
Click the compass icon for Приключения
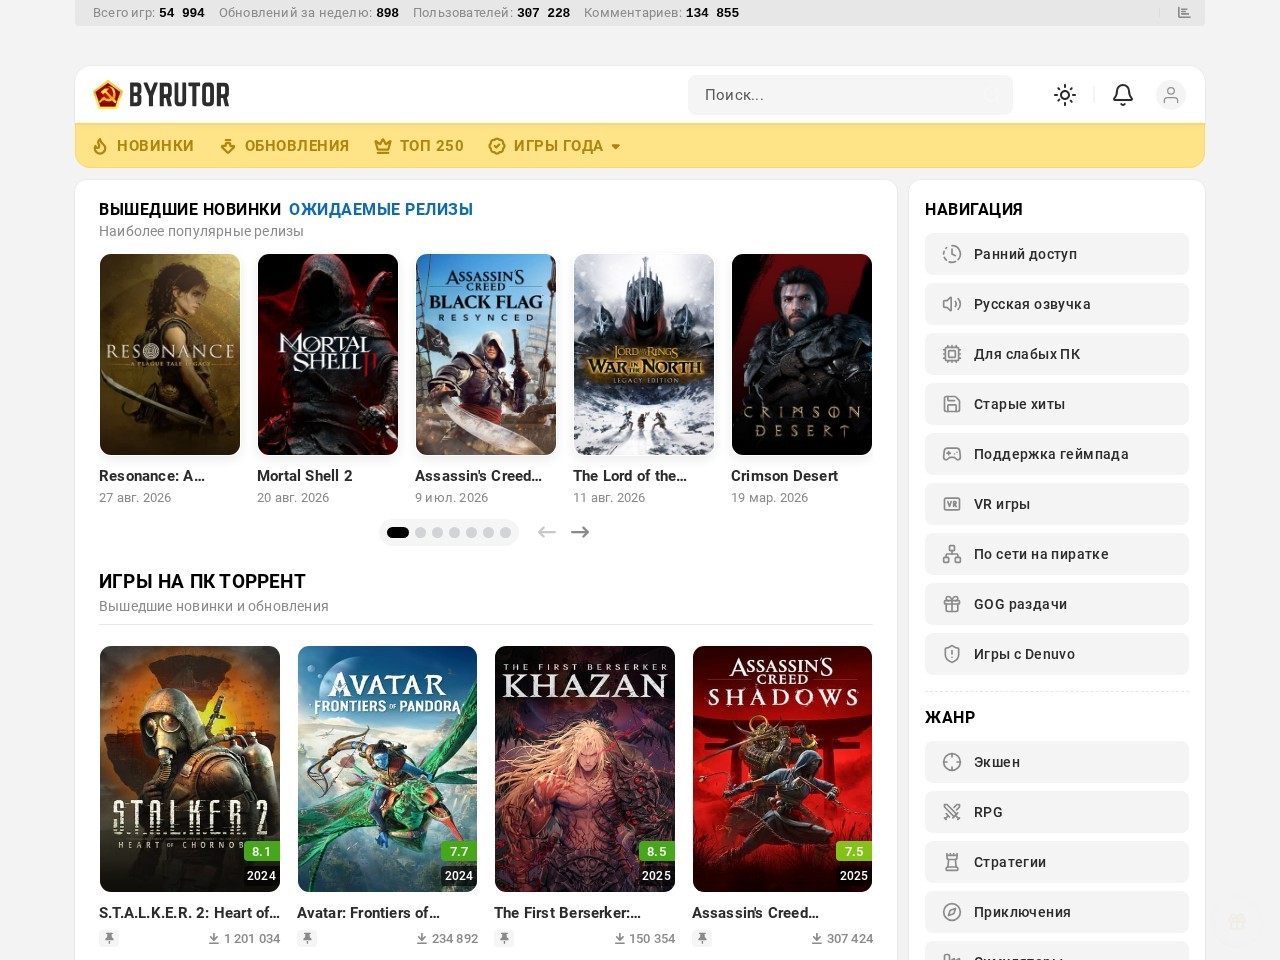[952, 912]
